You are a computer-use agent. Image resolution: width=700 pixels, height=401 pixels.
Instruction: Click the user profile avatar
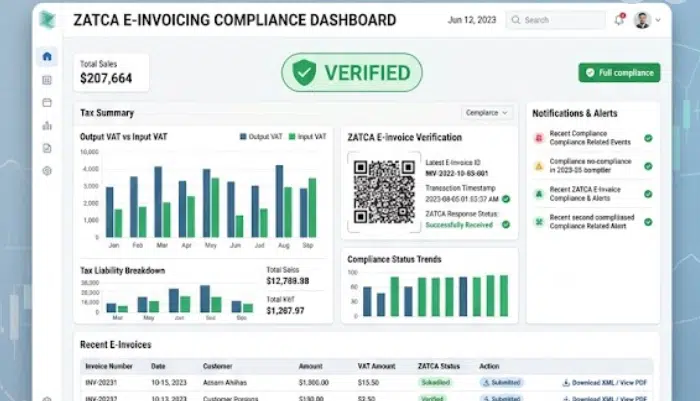(642, 20)
